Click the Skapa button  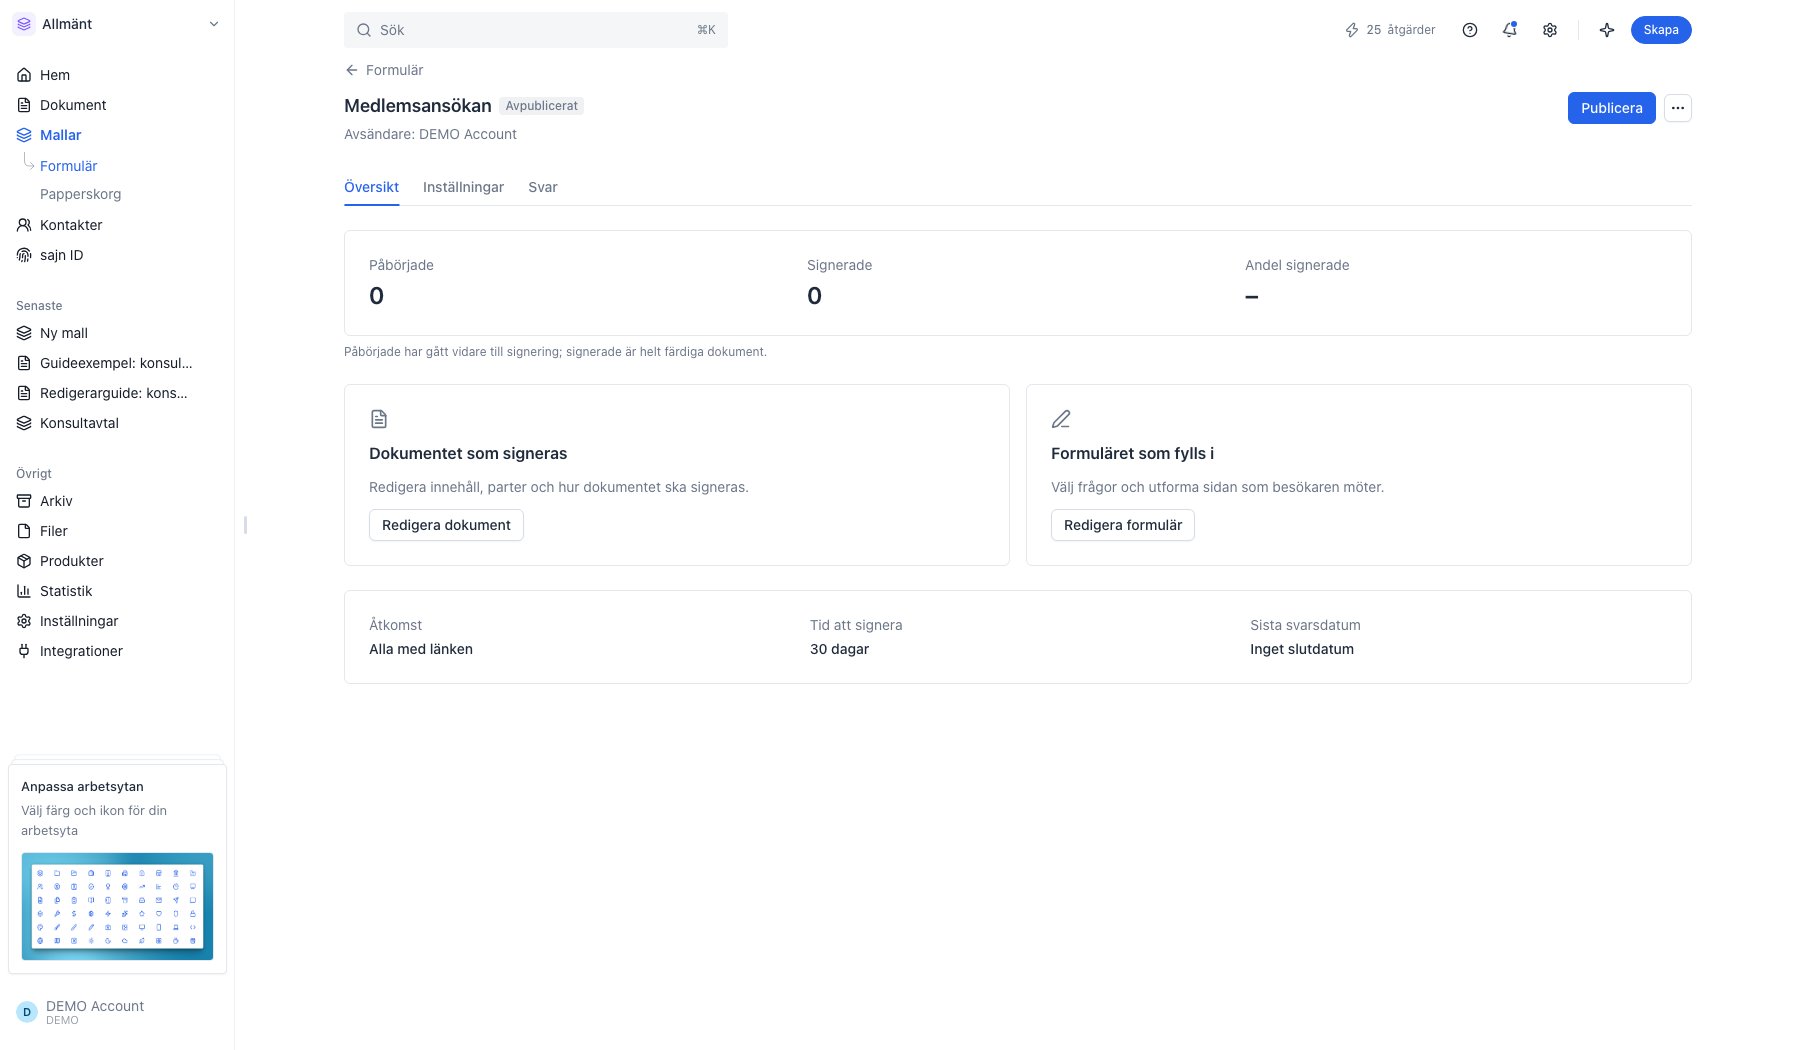1661,30
